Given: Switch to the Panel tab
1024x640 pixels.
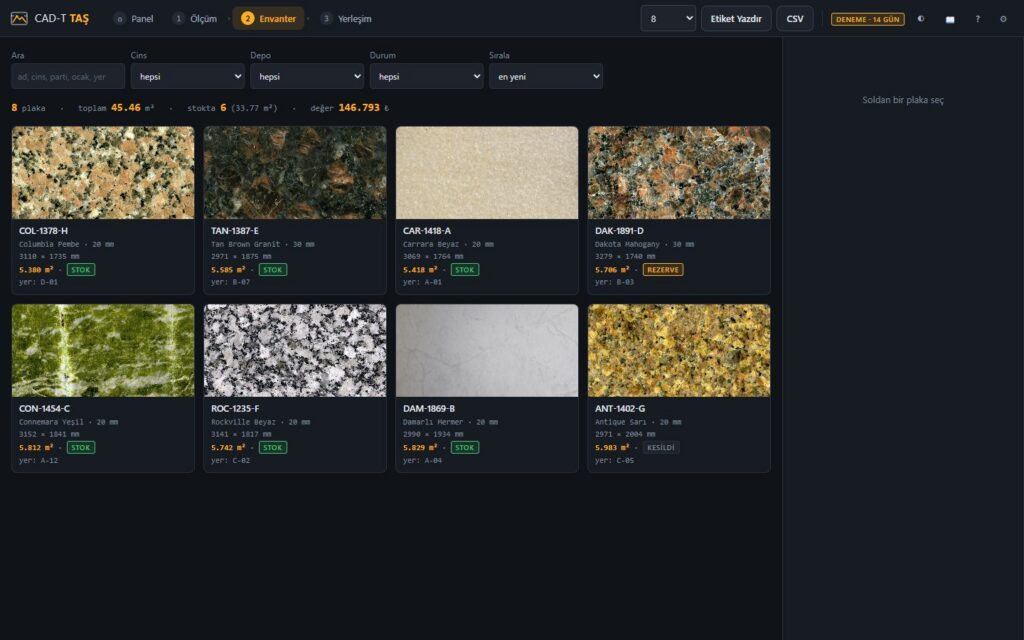Looking at the screenshot, I should coord(134,18).
